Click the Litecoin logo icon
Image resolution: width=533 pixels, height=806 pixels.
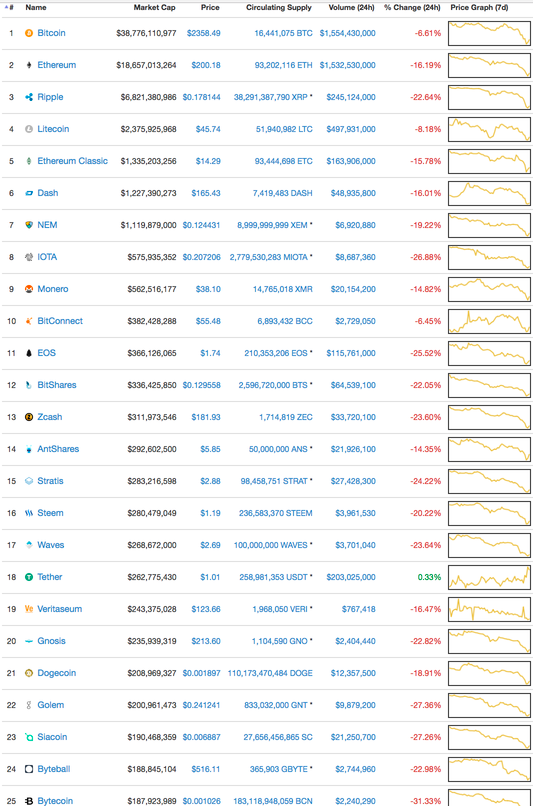point(29,129)
